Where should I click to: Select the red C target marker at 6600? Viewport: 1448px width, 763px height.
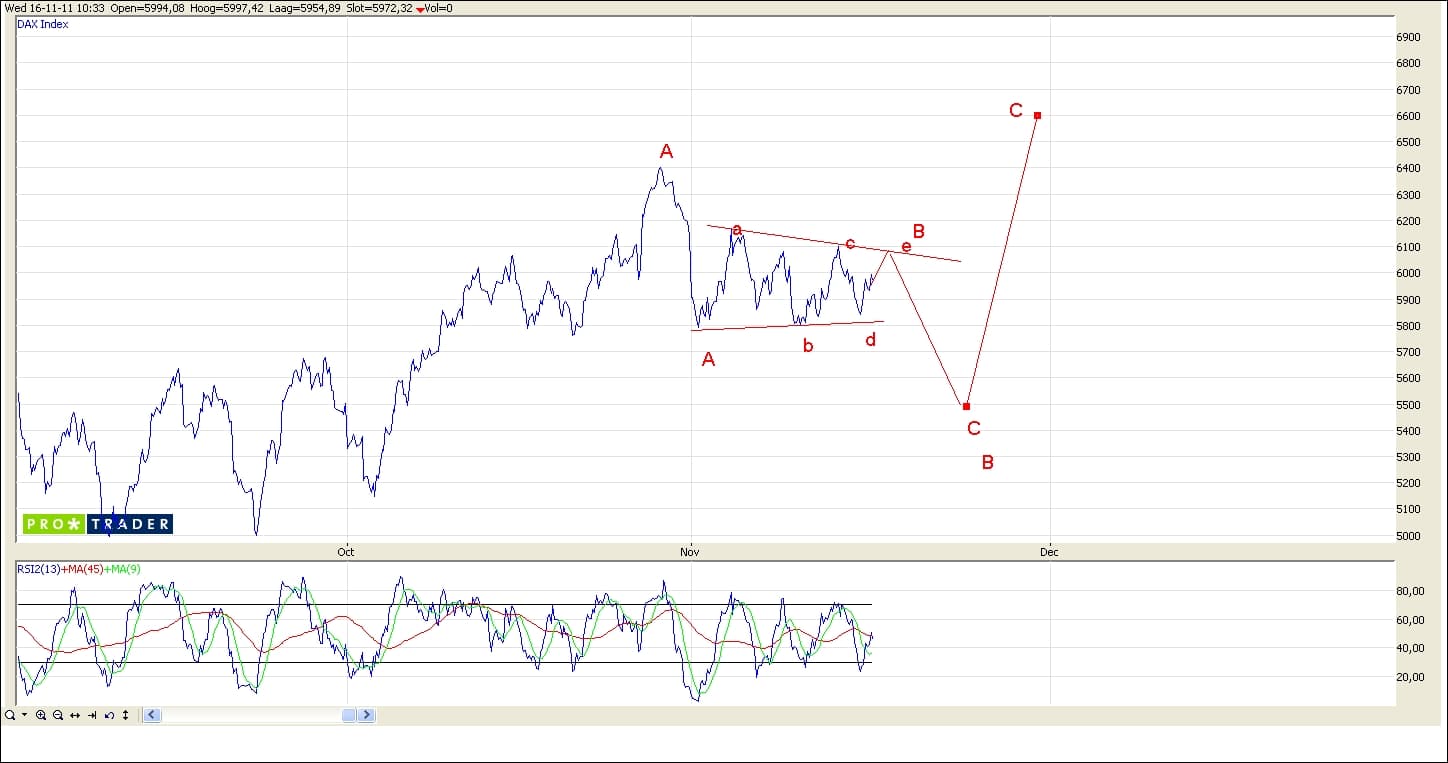[1038, 115]
